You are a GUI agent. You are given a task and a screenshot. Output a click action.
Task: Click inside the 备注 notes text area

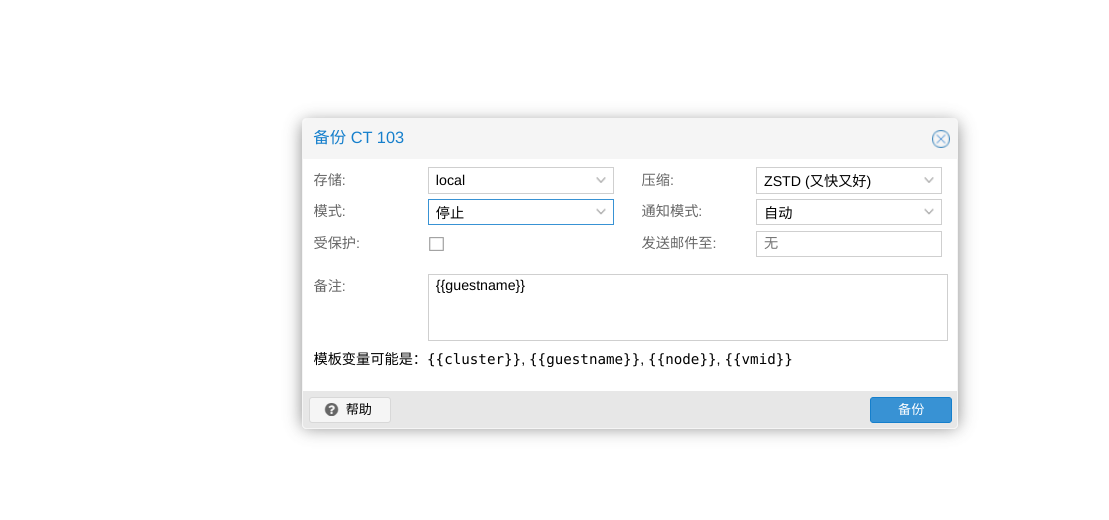(687, 308)
